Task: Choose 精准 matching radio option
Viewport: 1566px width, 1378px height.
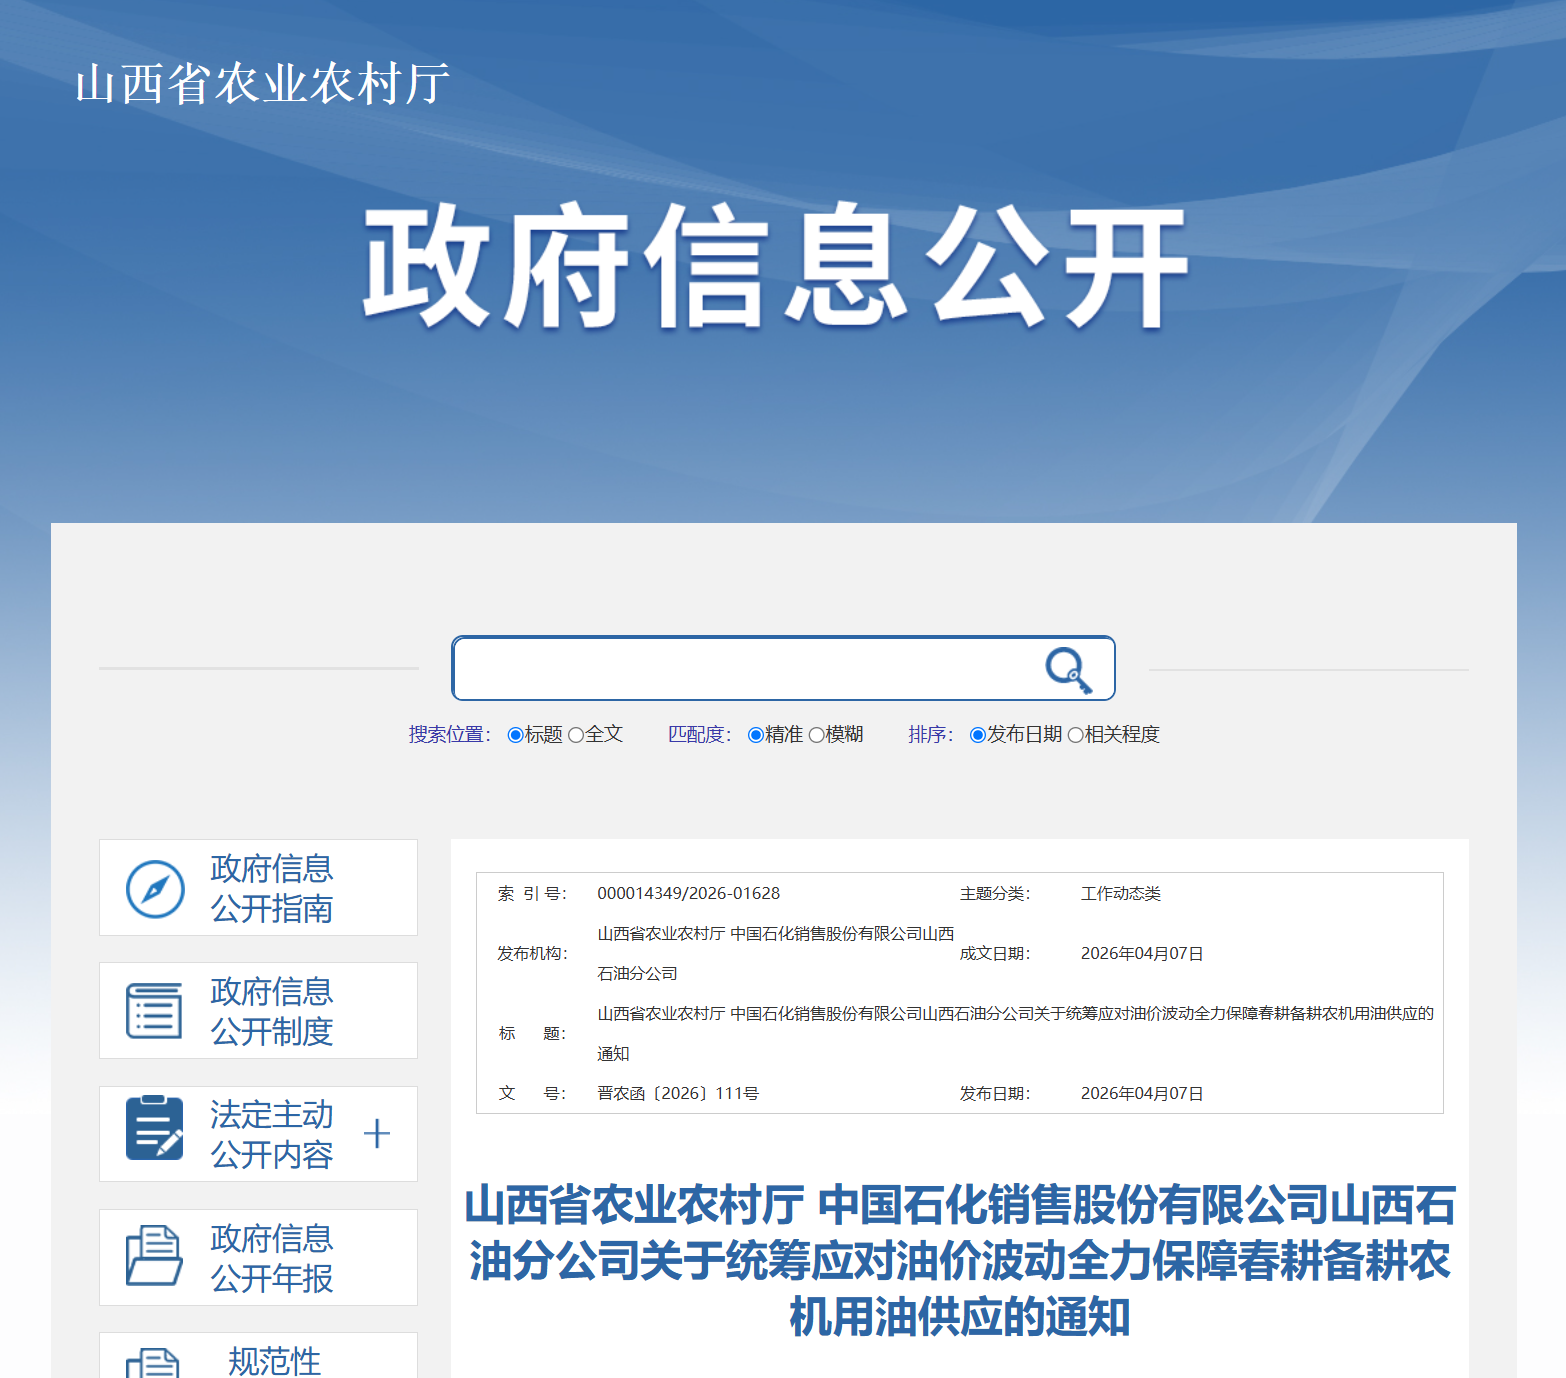Action: coord(756,735)
